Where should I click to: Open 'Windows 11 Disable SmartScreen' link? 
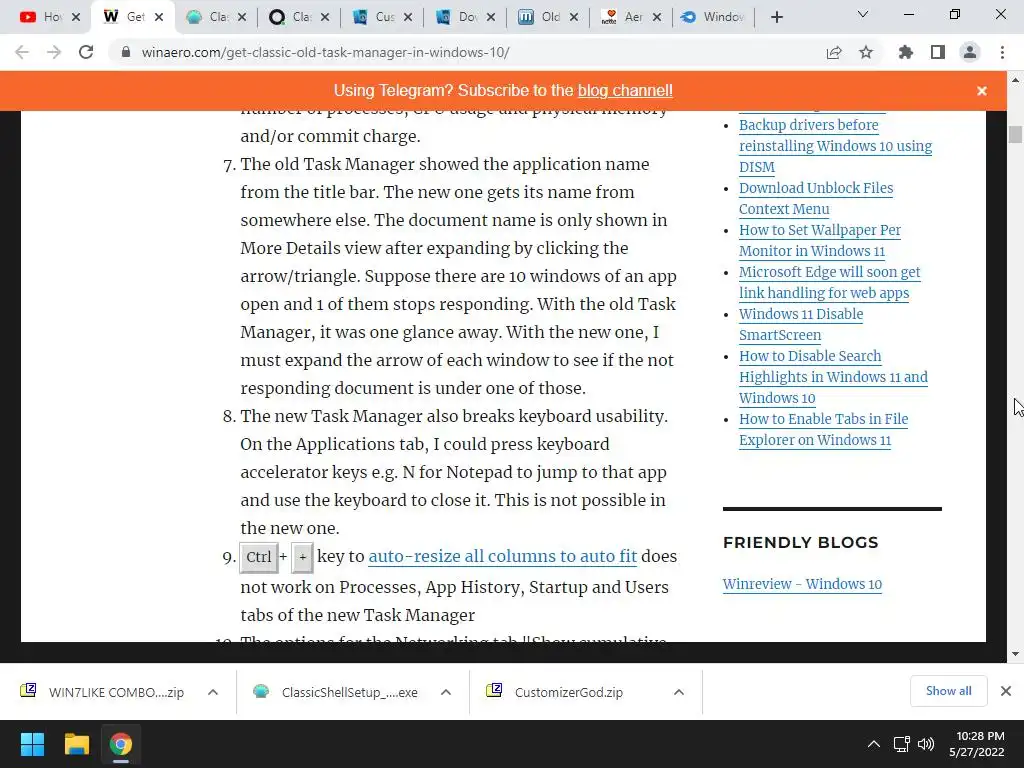[801, 324]
